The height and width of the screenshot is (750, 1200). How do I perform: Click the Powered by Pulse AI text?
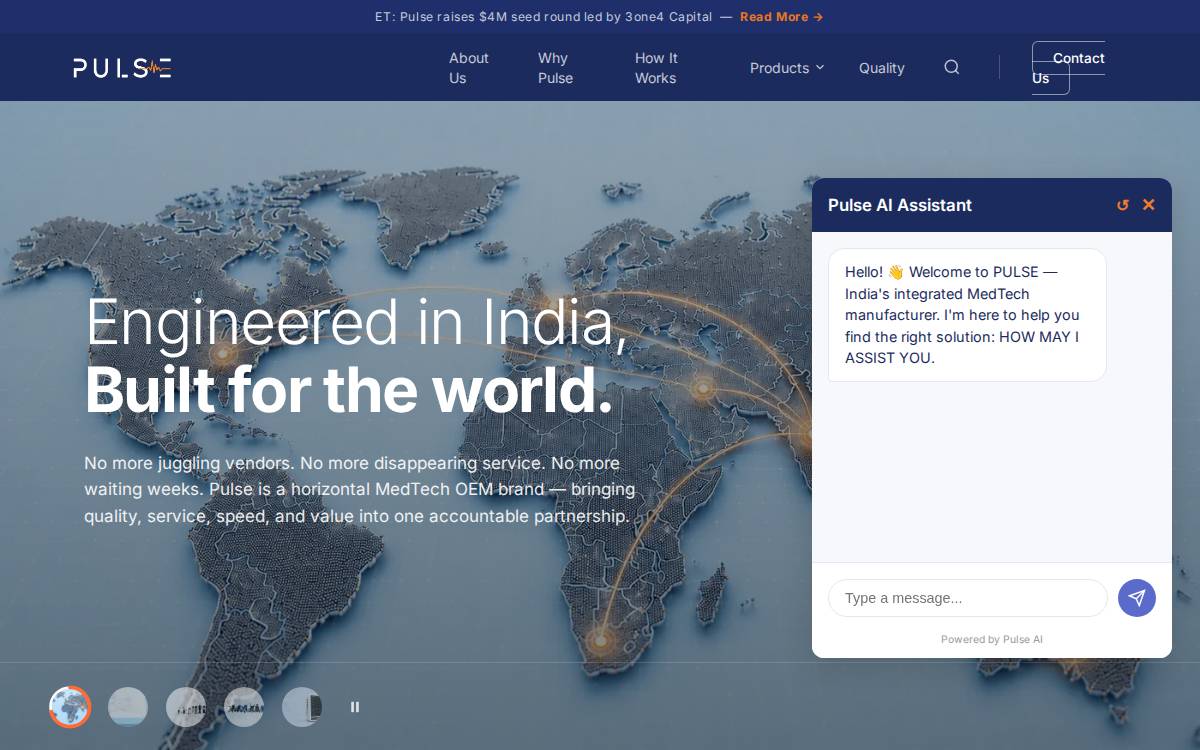coord(992,639)
